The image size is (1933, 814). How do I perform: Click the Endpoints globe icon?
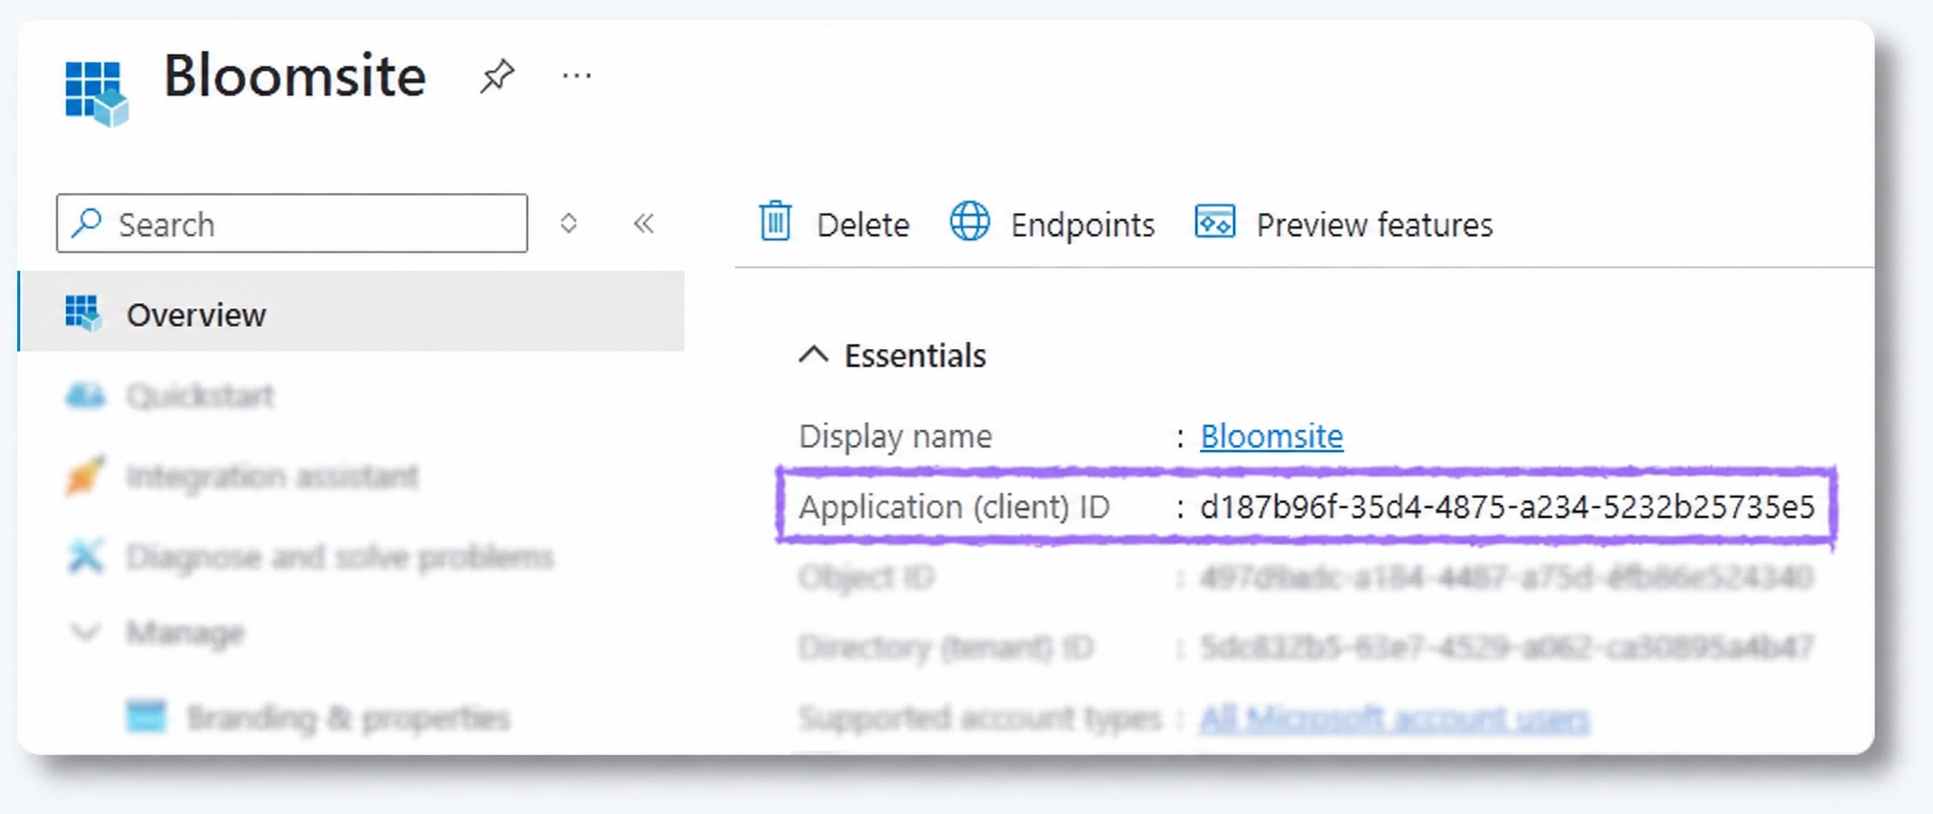[x=969, y=222]
